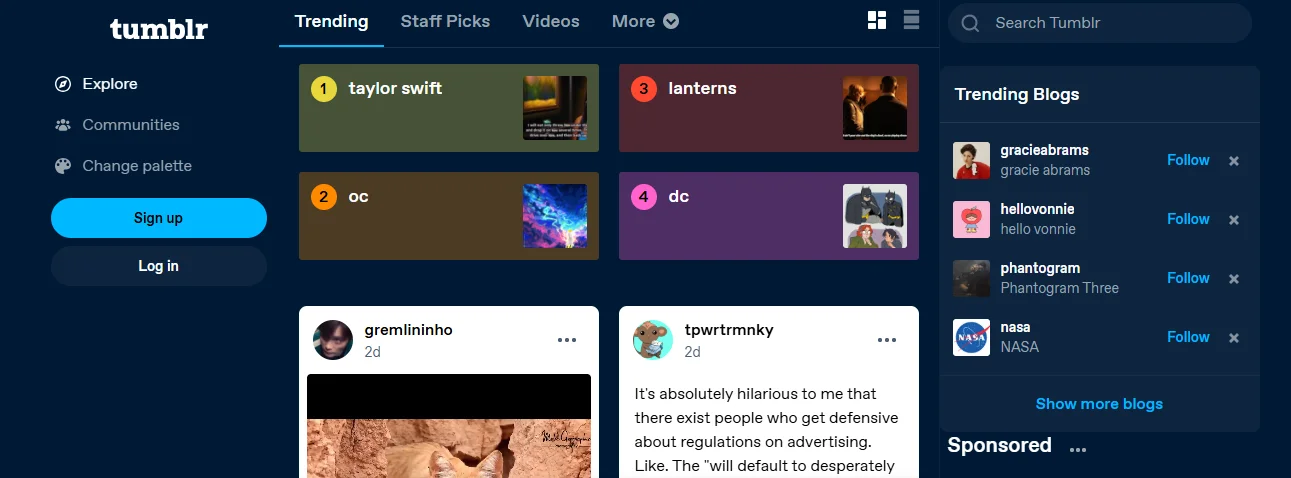Click the hellovonnie blog name

(x=1037, y=209)
